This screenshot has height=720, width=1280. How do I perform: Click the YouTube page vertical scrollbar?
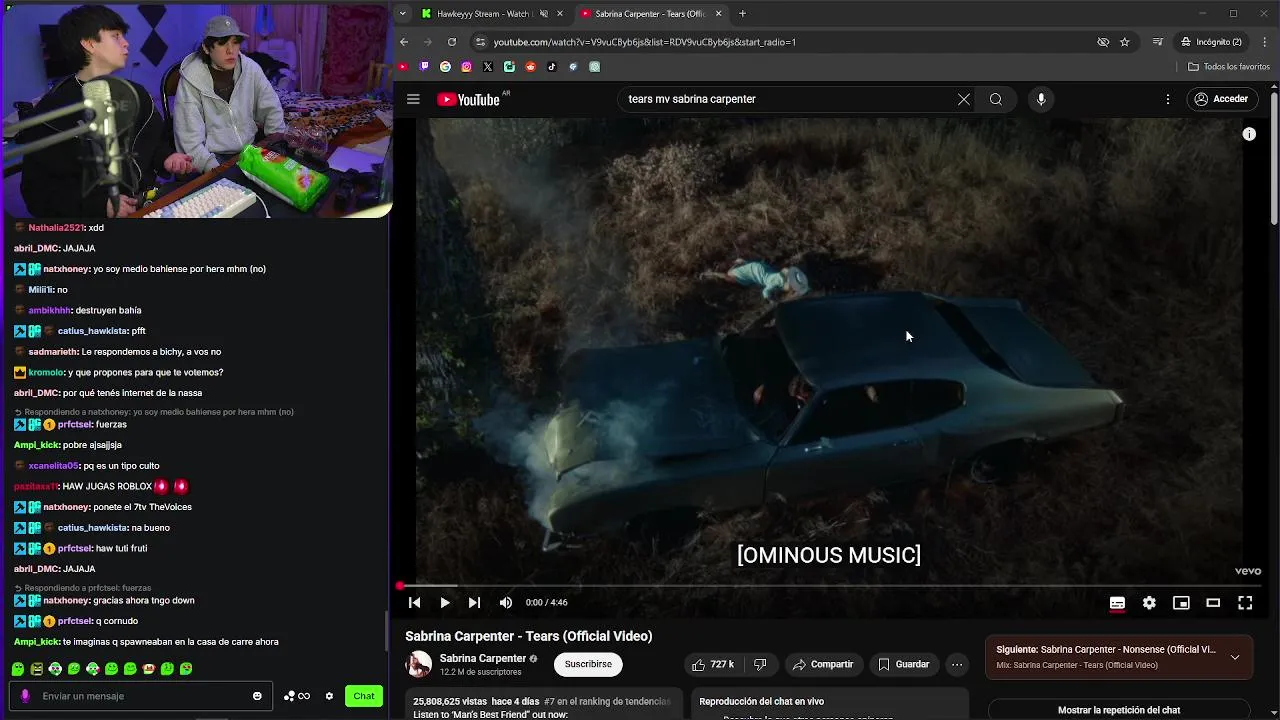coord(1274,160)
